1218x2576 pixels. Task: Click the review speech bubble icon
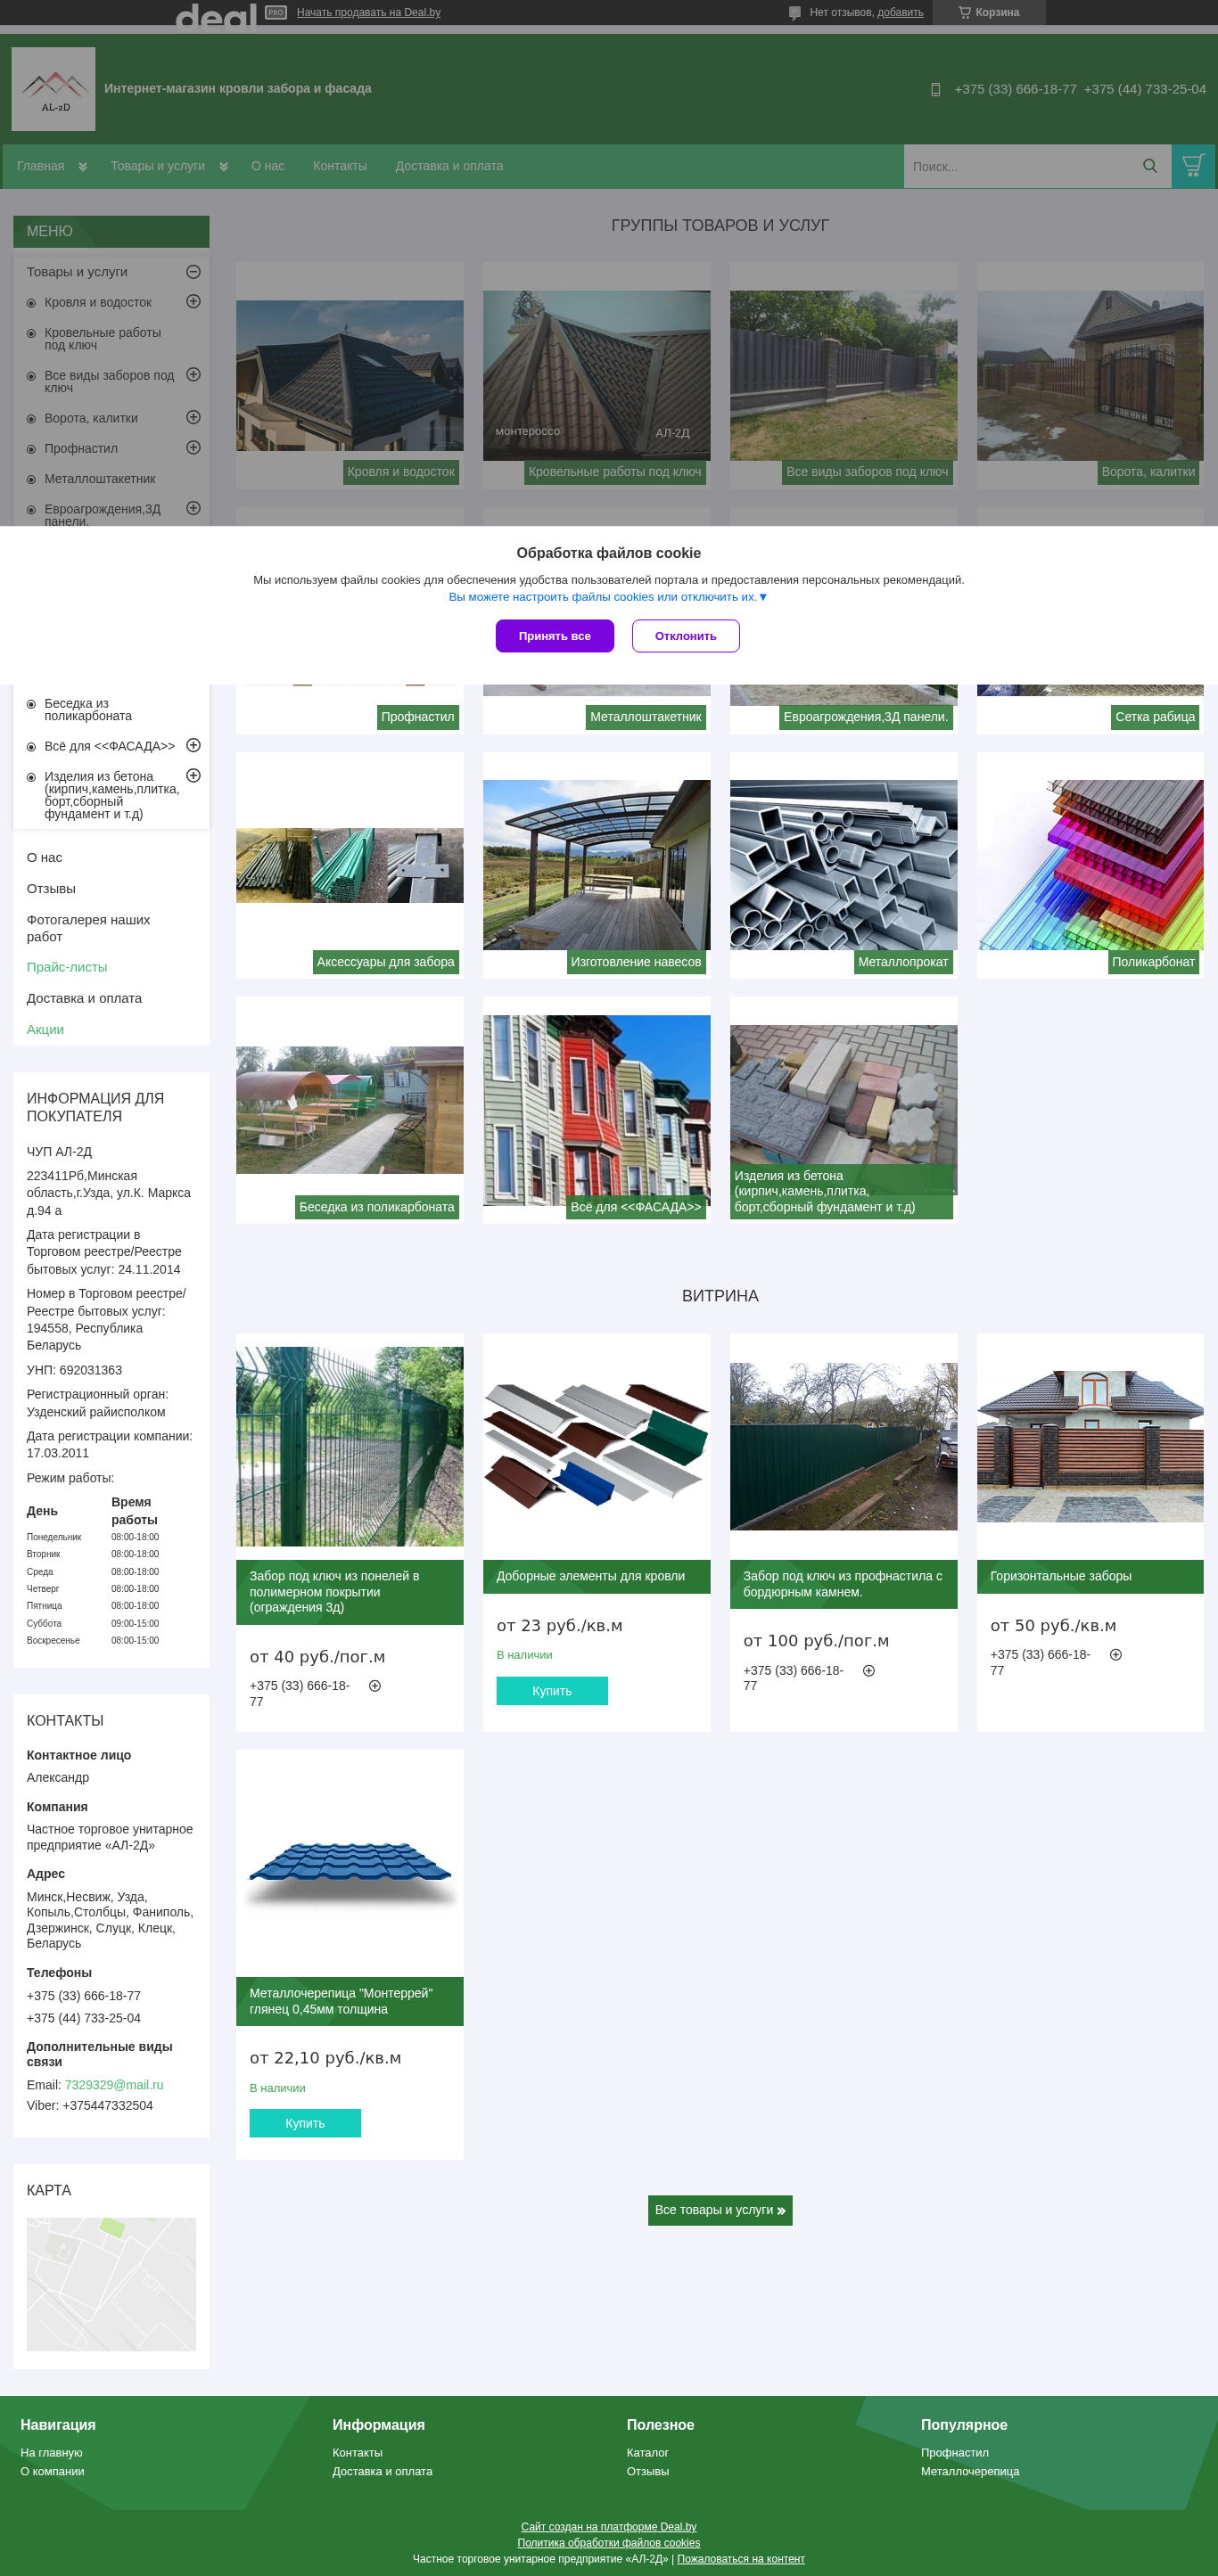795,13
